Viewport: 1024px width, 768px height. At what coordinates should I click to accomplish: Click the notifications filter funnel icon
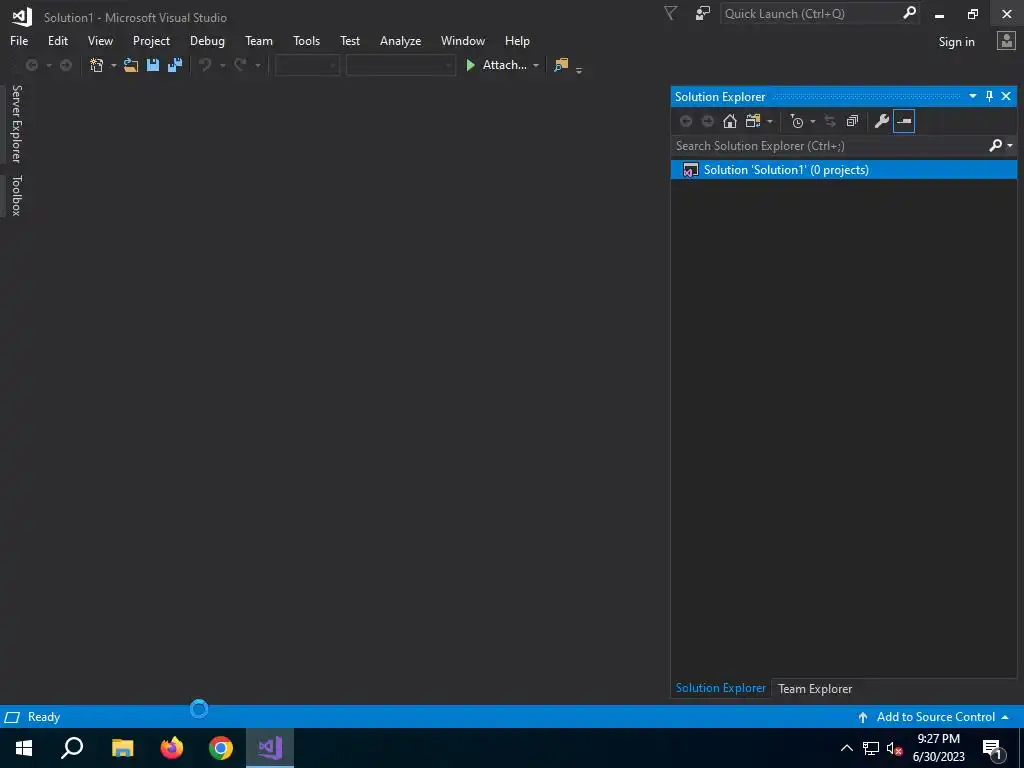[670, 13]
